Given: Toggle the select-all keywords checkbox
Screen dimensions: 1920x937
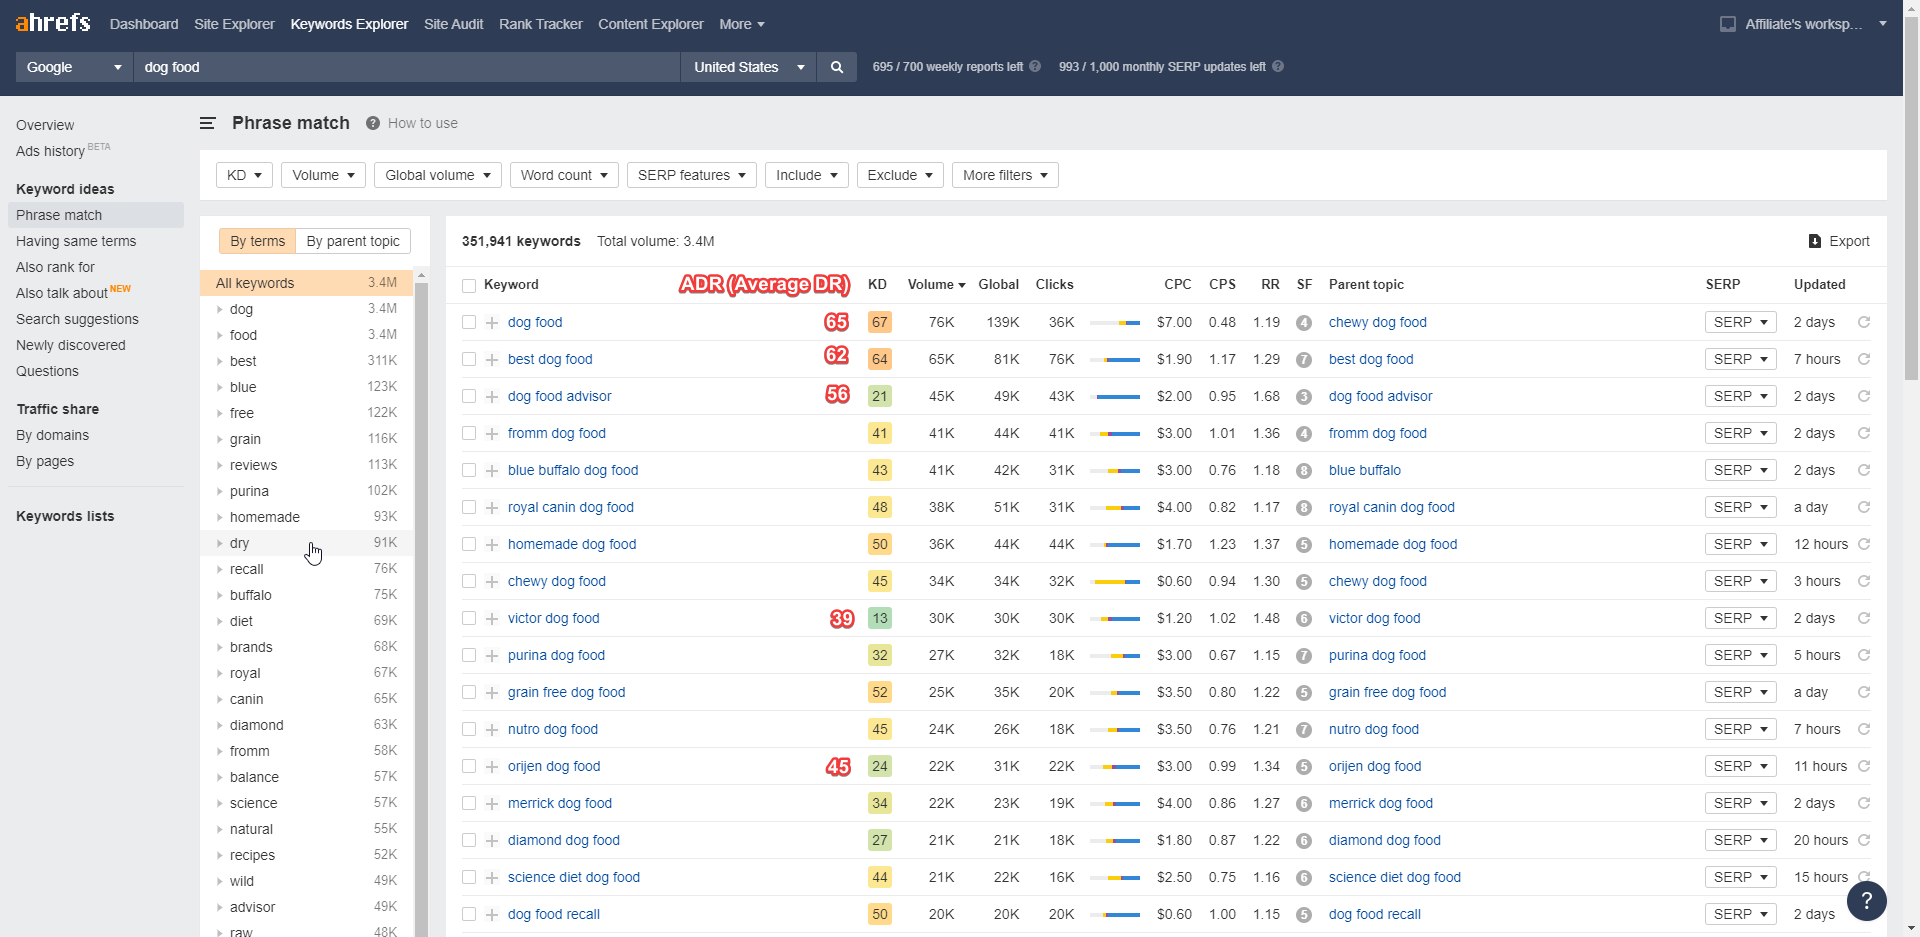Looking at the screenshot, I should pyautogui.click(x=469, y=286).
